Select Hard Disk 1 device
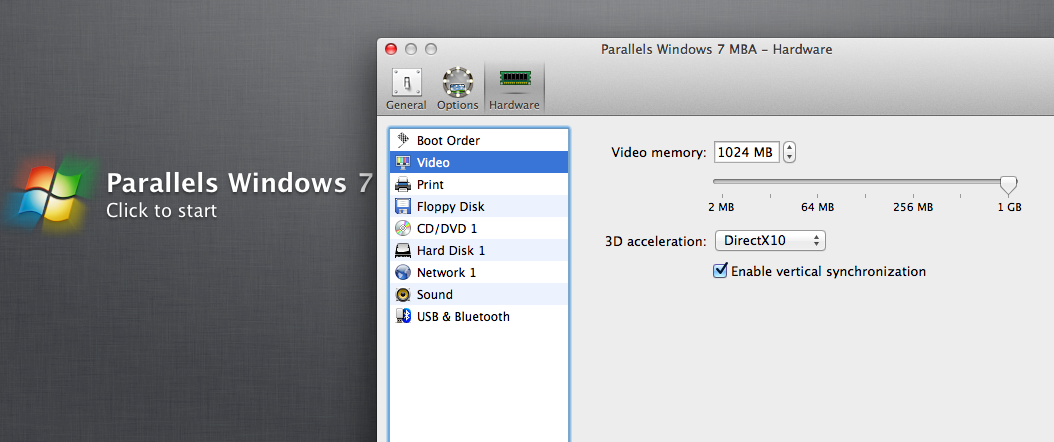The image size is (1054, 442). (x=450, y=251)
